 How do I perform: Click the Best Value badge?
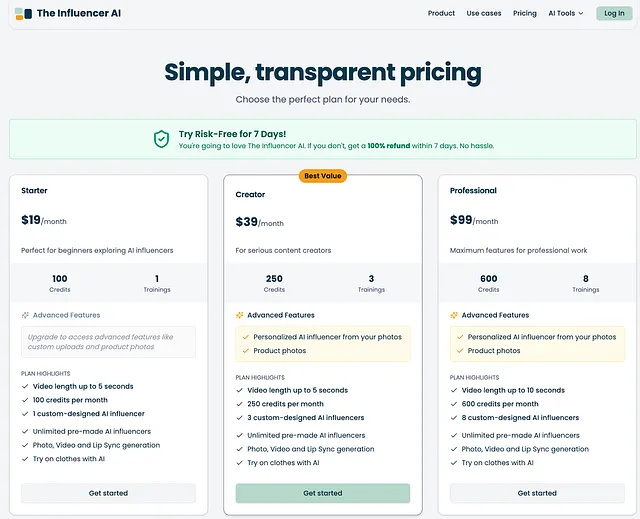323,176
